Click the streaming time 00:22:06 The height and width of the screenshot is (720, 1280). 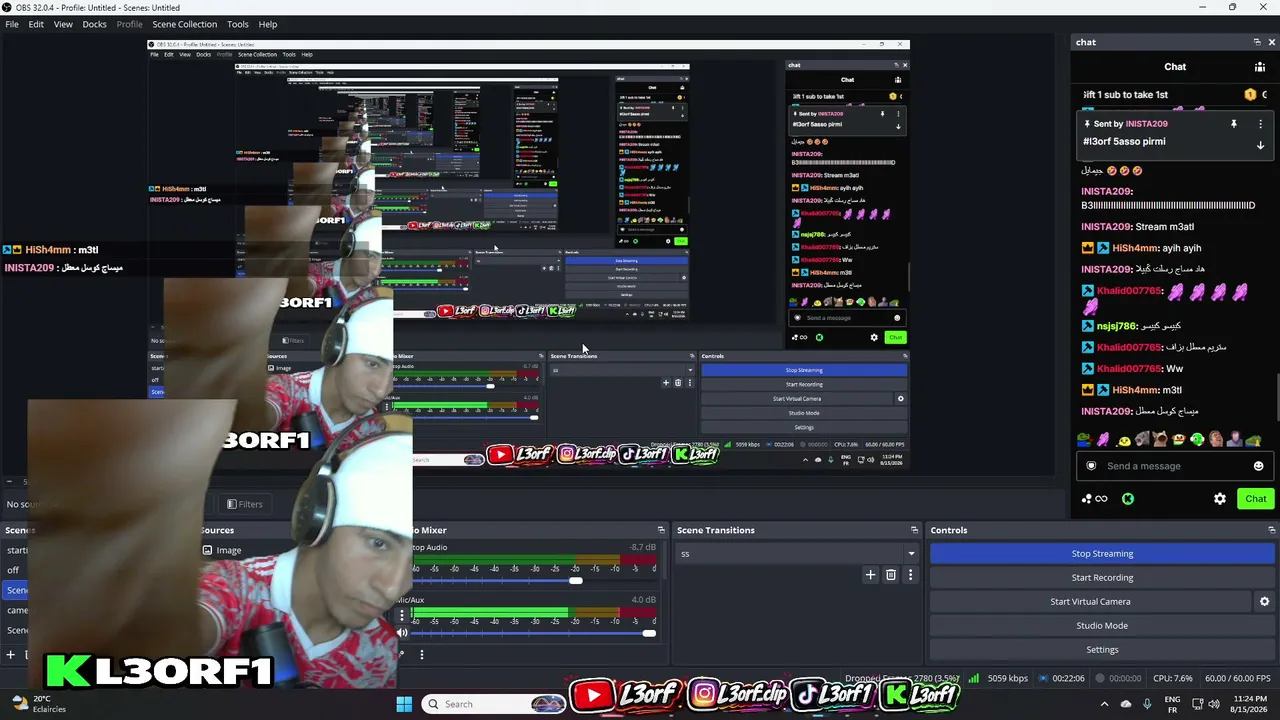click(1069, 678)
